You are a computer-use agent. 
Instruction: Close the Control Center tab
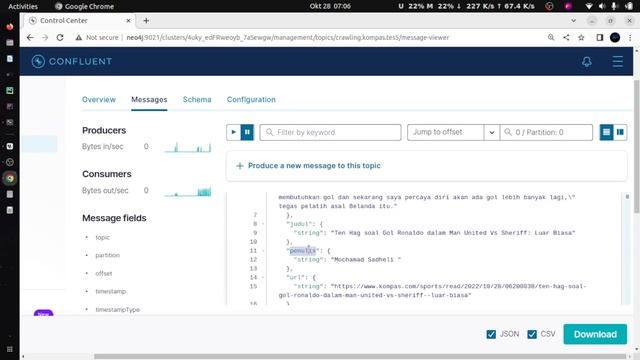point(128,20)
